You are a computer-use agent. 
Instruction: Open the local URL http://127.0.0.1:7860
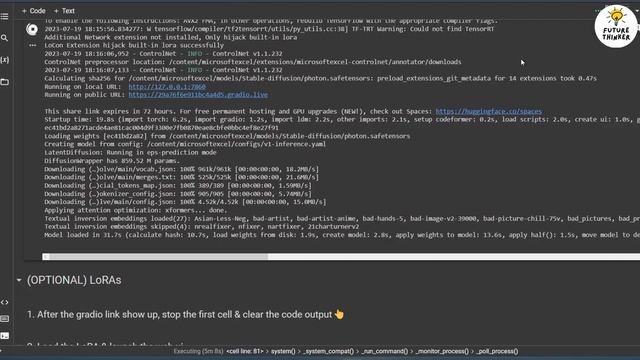[x=167, y=87]
